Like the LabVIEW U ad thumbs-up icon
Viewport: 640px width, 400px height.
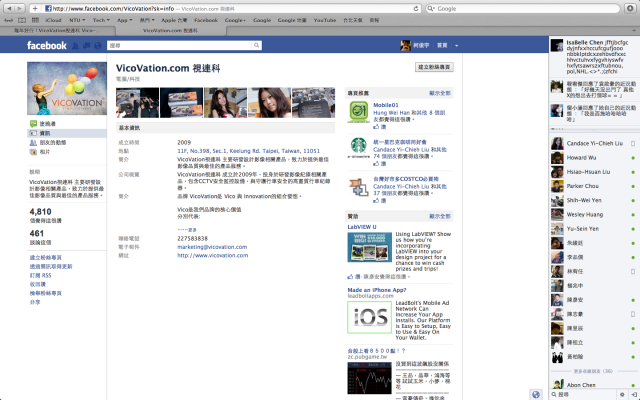[350, 276]
